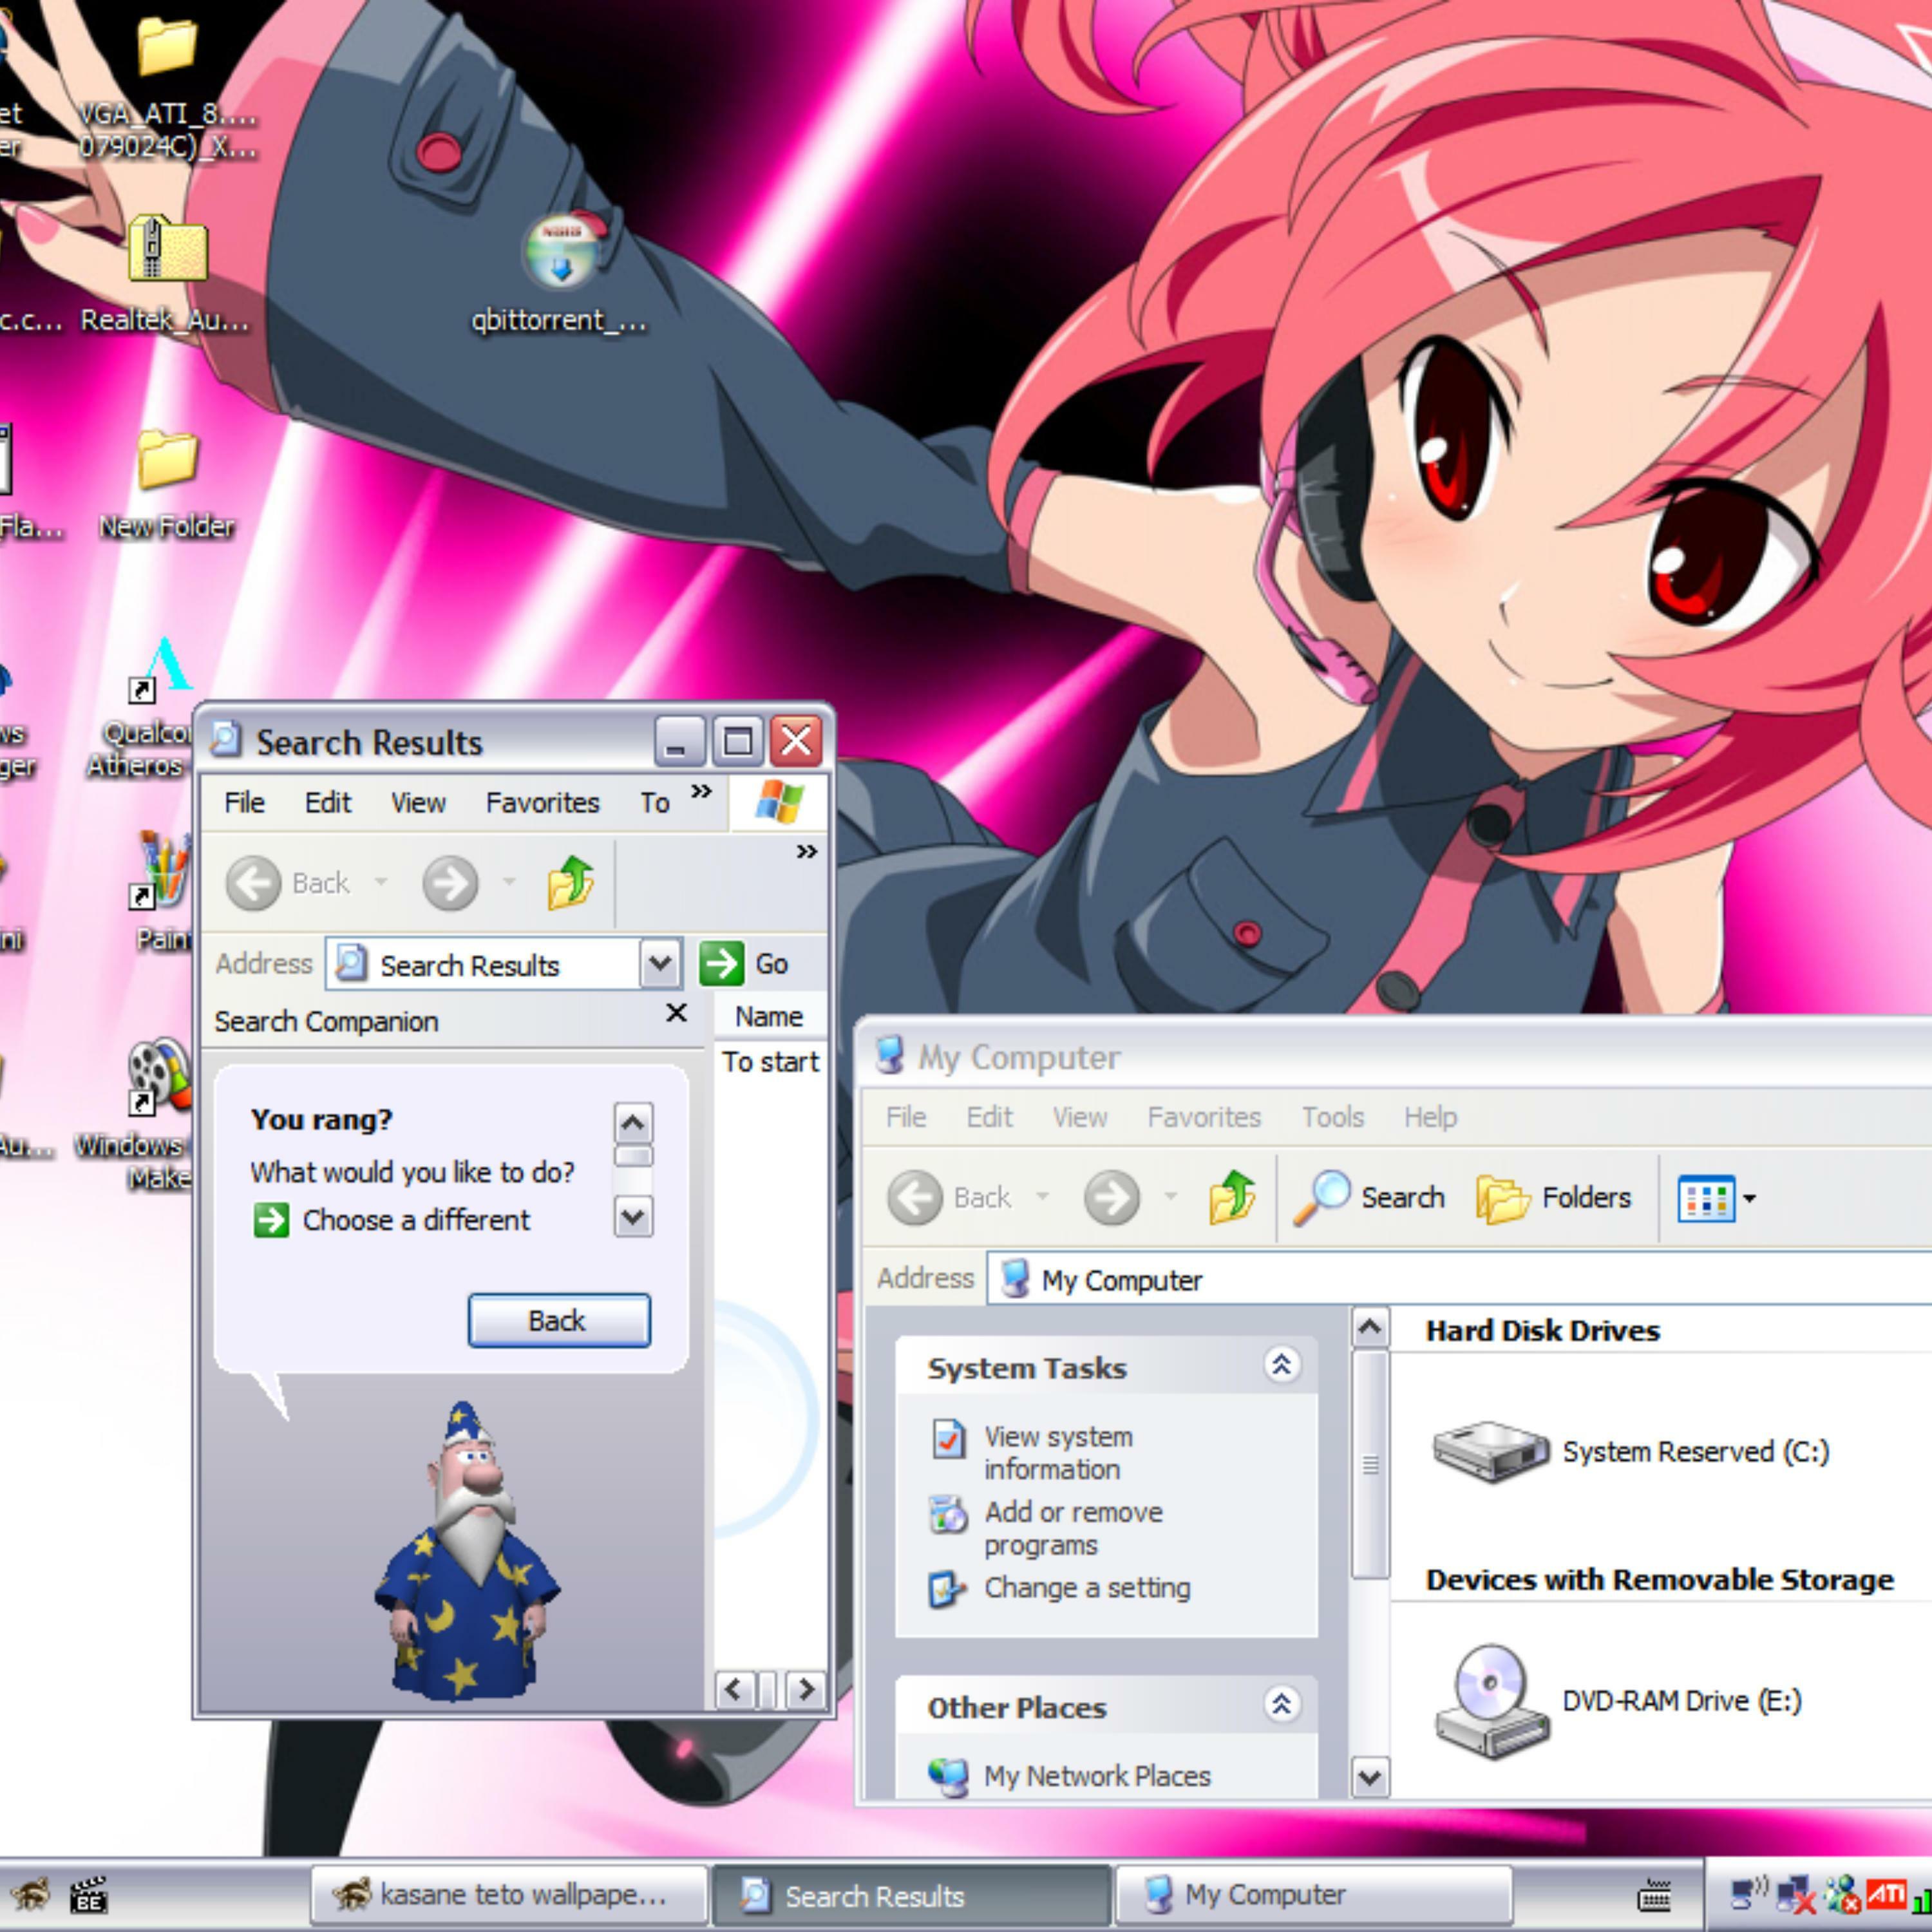The image size is (1932, 1932).
Task: Collapse the Other Places panel
Action: pyautogui.click(x=1281, y=1704)
